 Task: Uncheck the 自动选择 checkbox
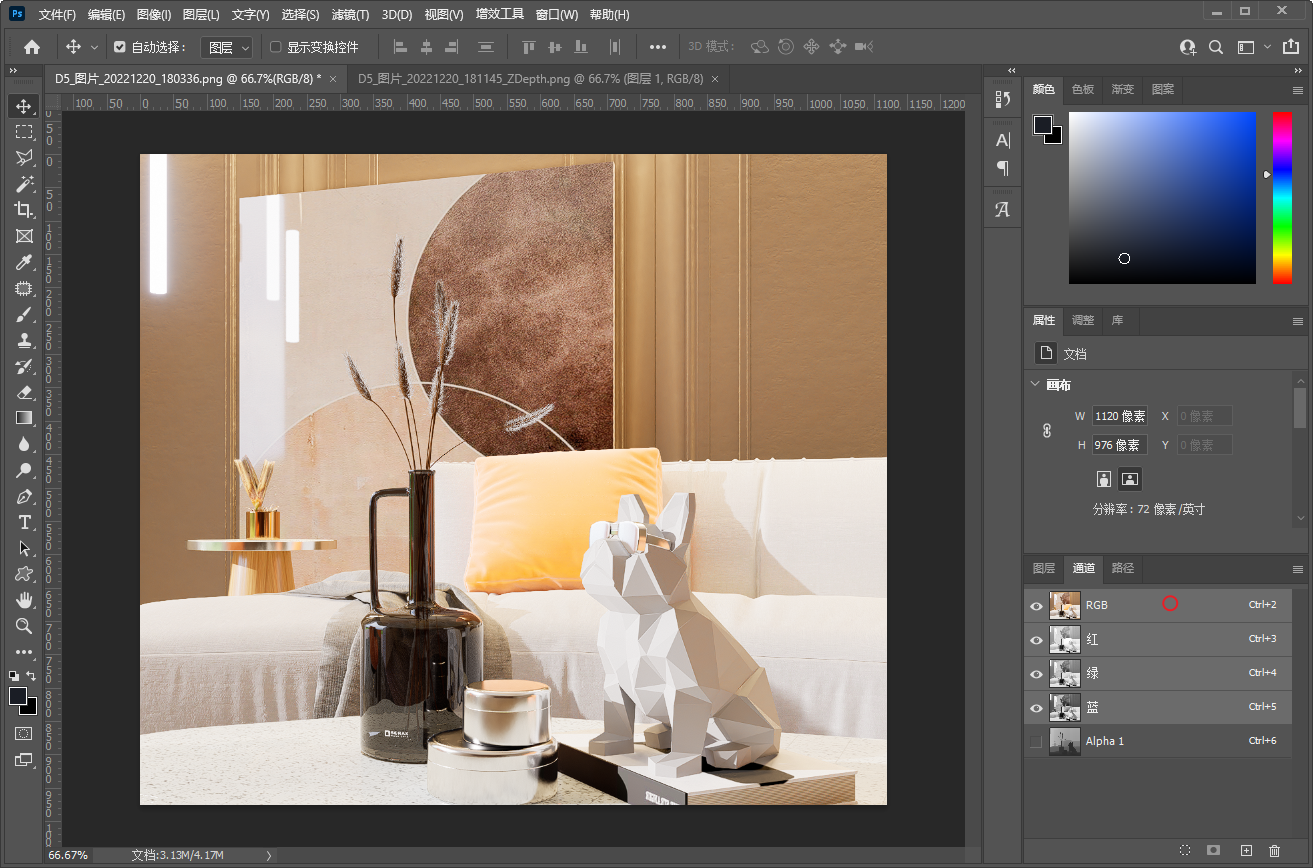point(120,47)
